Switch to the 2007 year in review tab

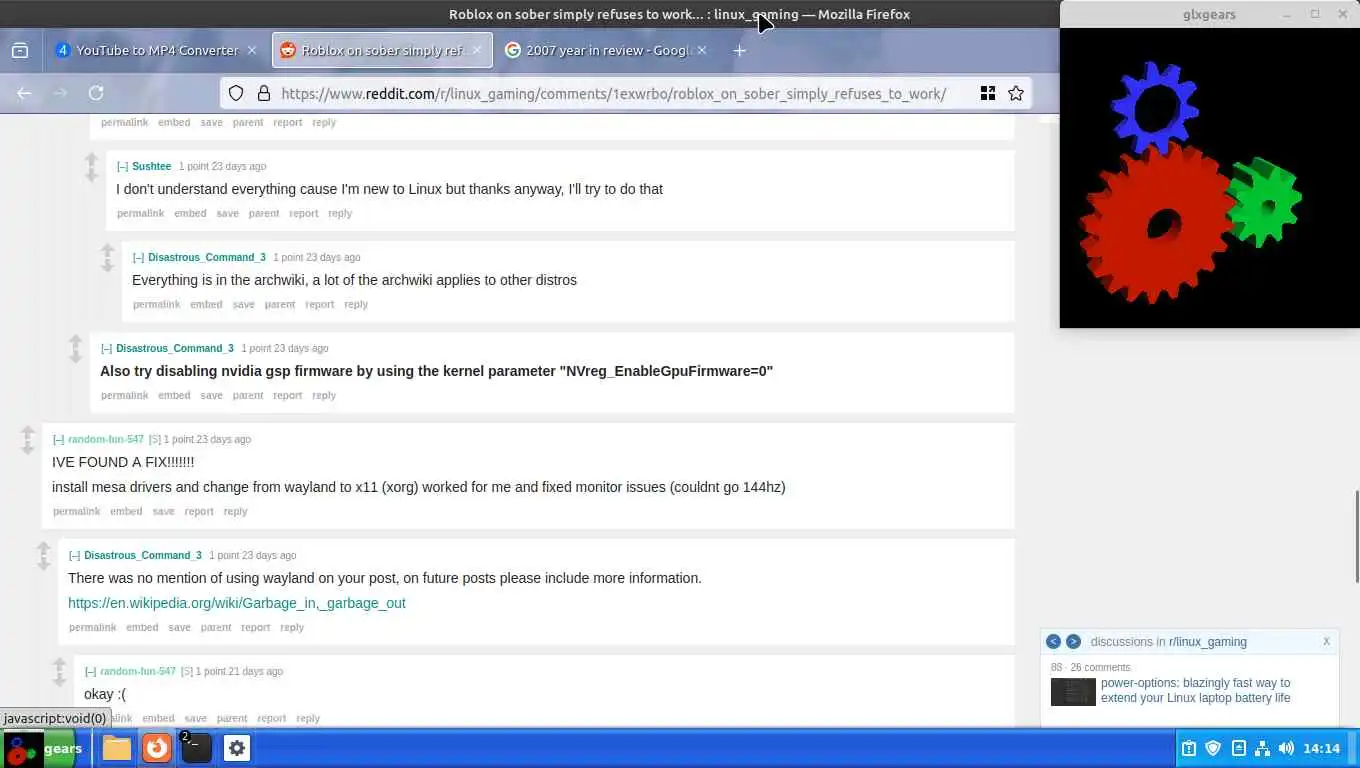[607, 50]
